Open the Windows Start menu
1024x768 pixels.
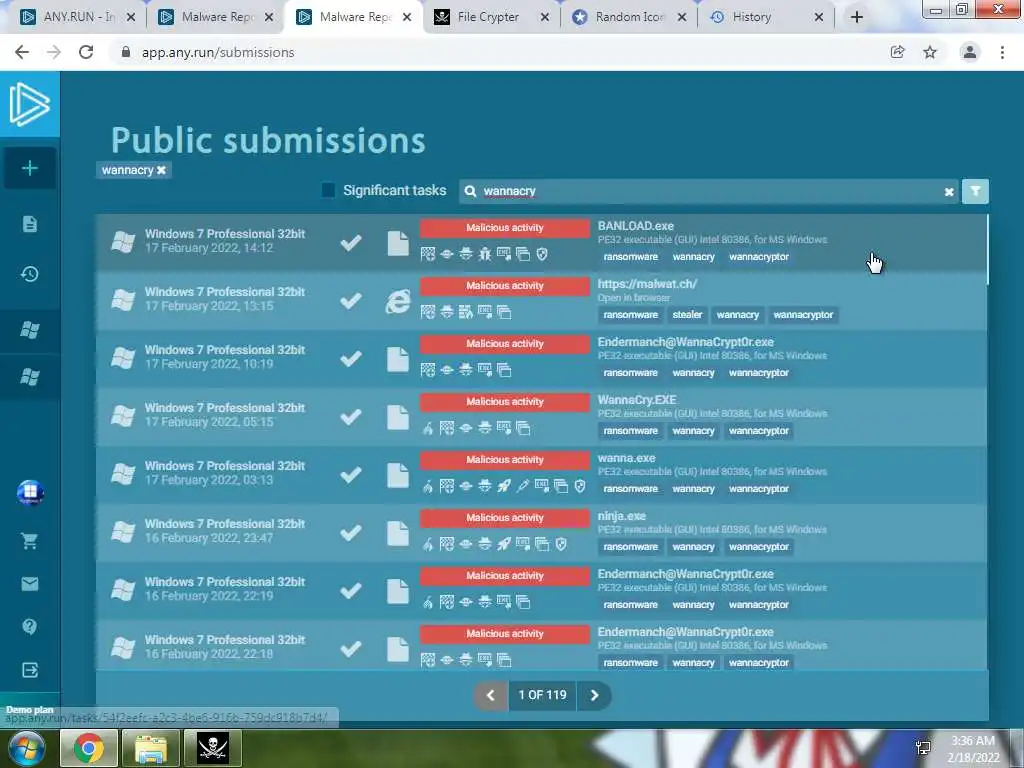[x=27, y=748]
